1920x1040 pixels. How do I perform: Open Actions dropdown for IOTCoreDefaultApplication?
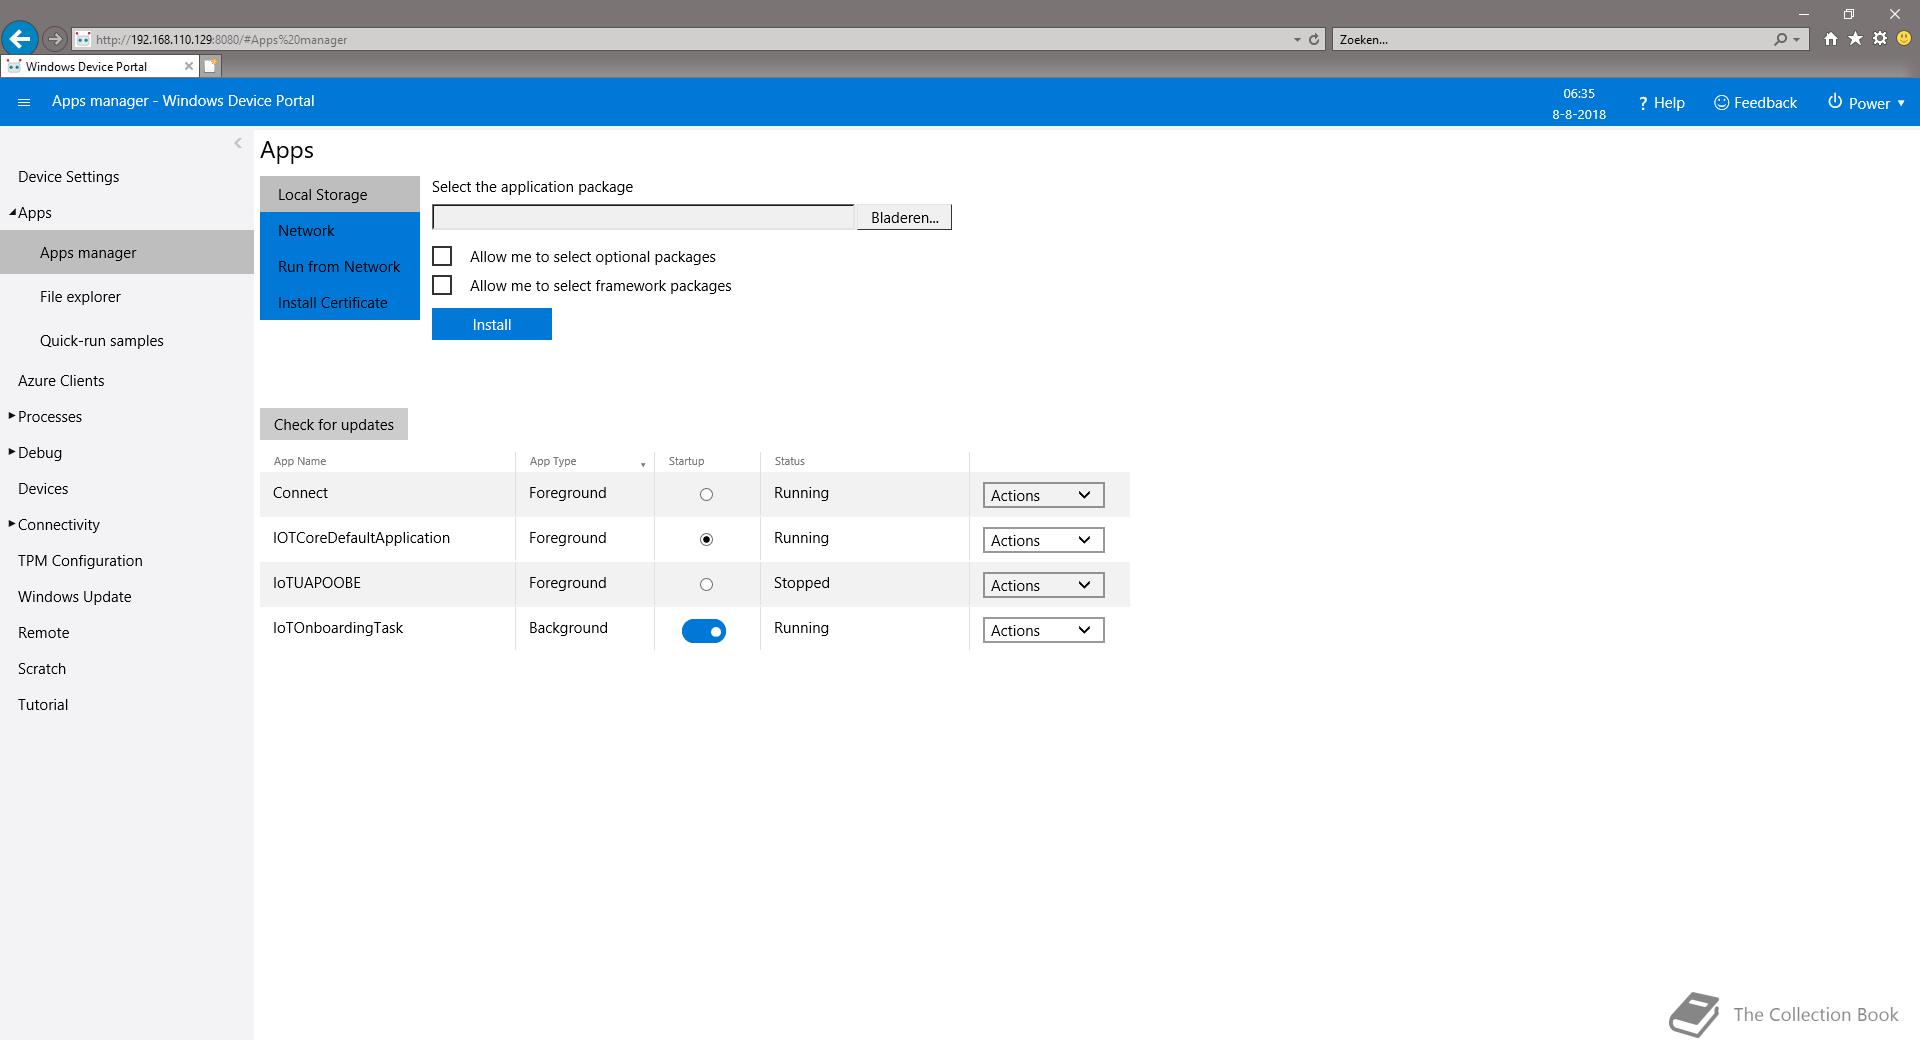(x=1043, y=540)
